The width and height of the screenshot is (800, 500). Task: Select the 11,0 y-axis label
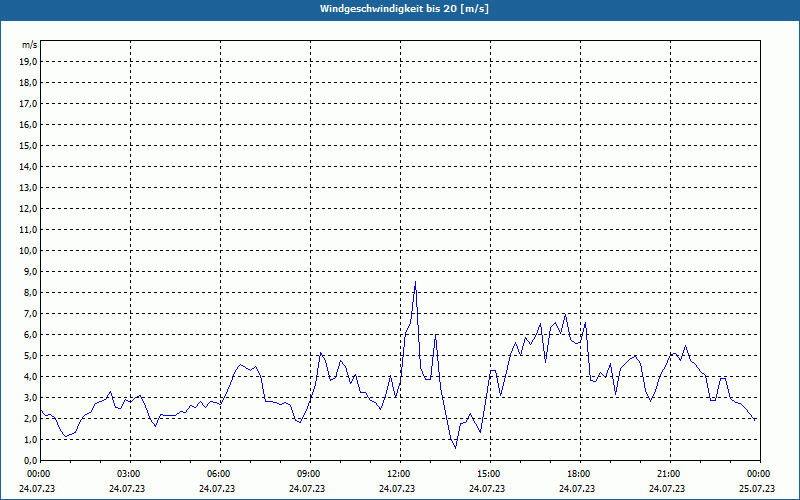[x=28, y=230]
